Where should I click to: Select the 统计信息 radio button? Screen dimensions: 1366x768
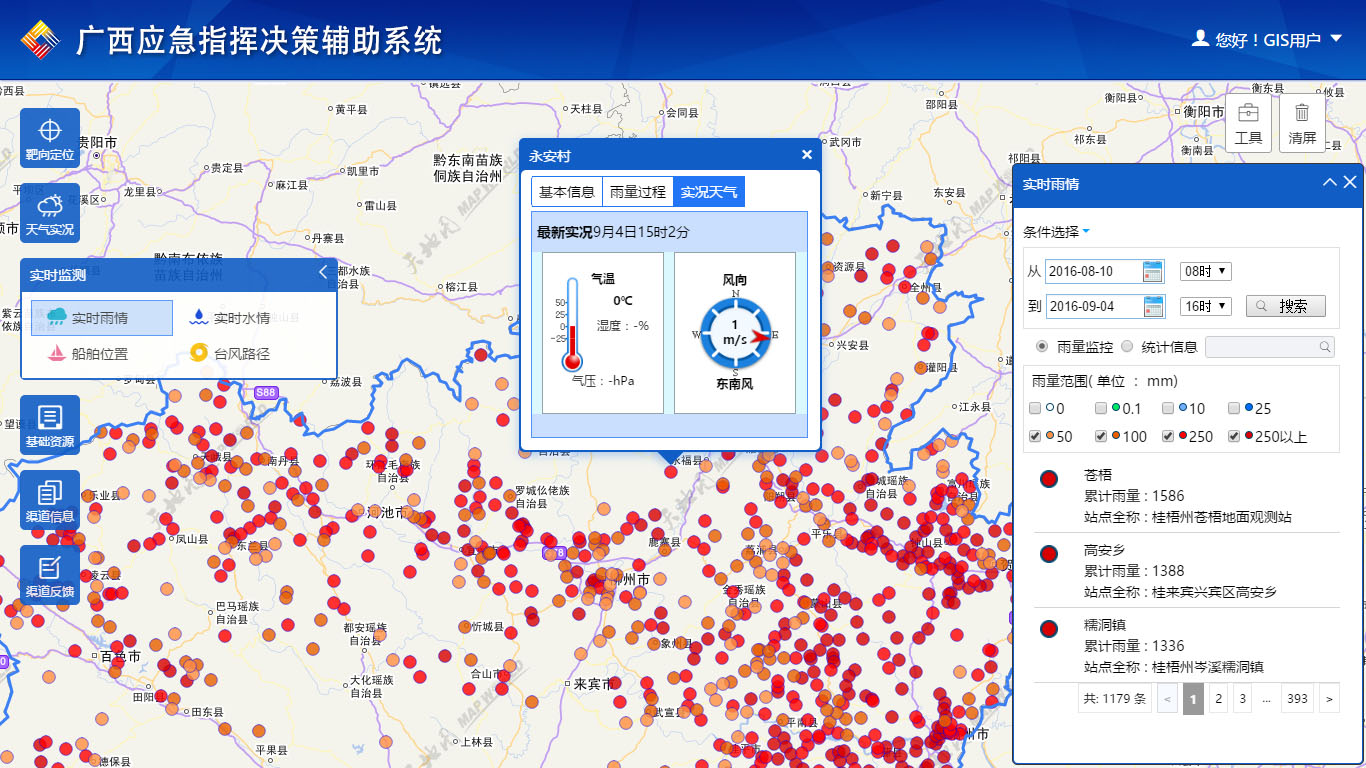[1127, 346]
